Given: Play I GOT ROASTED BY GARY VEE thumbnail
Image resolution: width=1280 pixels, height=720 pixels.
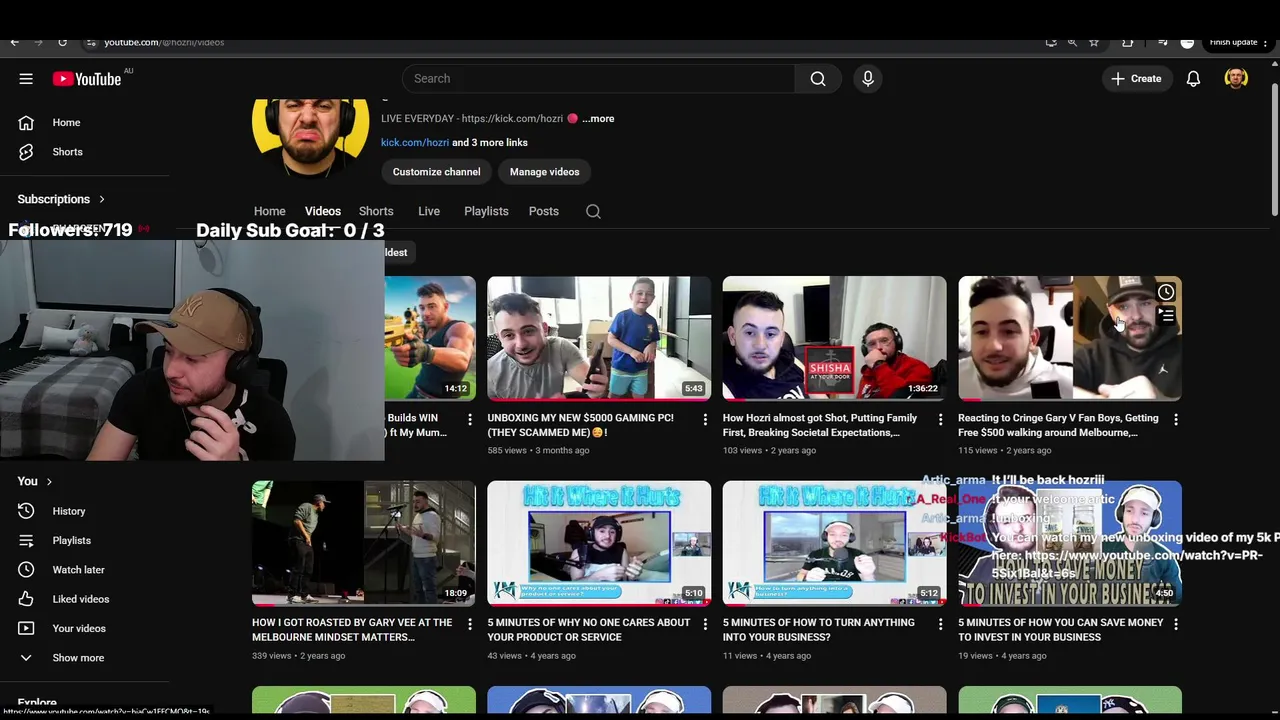Looking at the screenshot, I should [364, 543].
